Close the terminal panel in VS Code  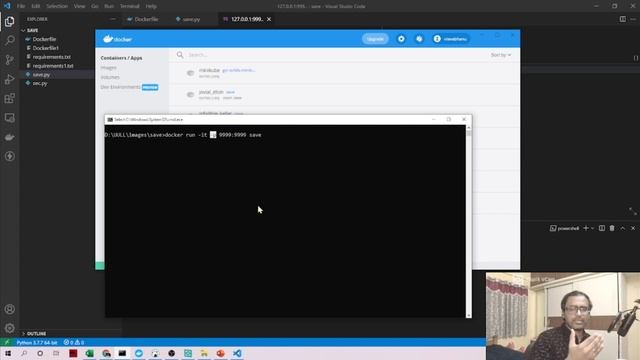pos(633,228)
